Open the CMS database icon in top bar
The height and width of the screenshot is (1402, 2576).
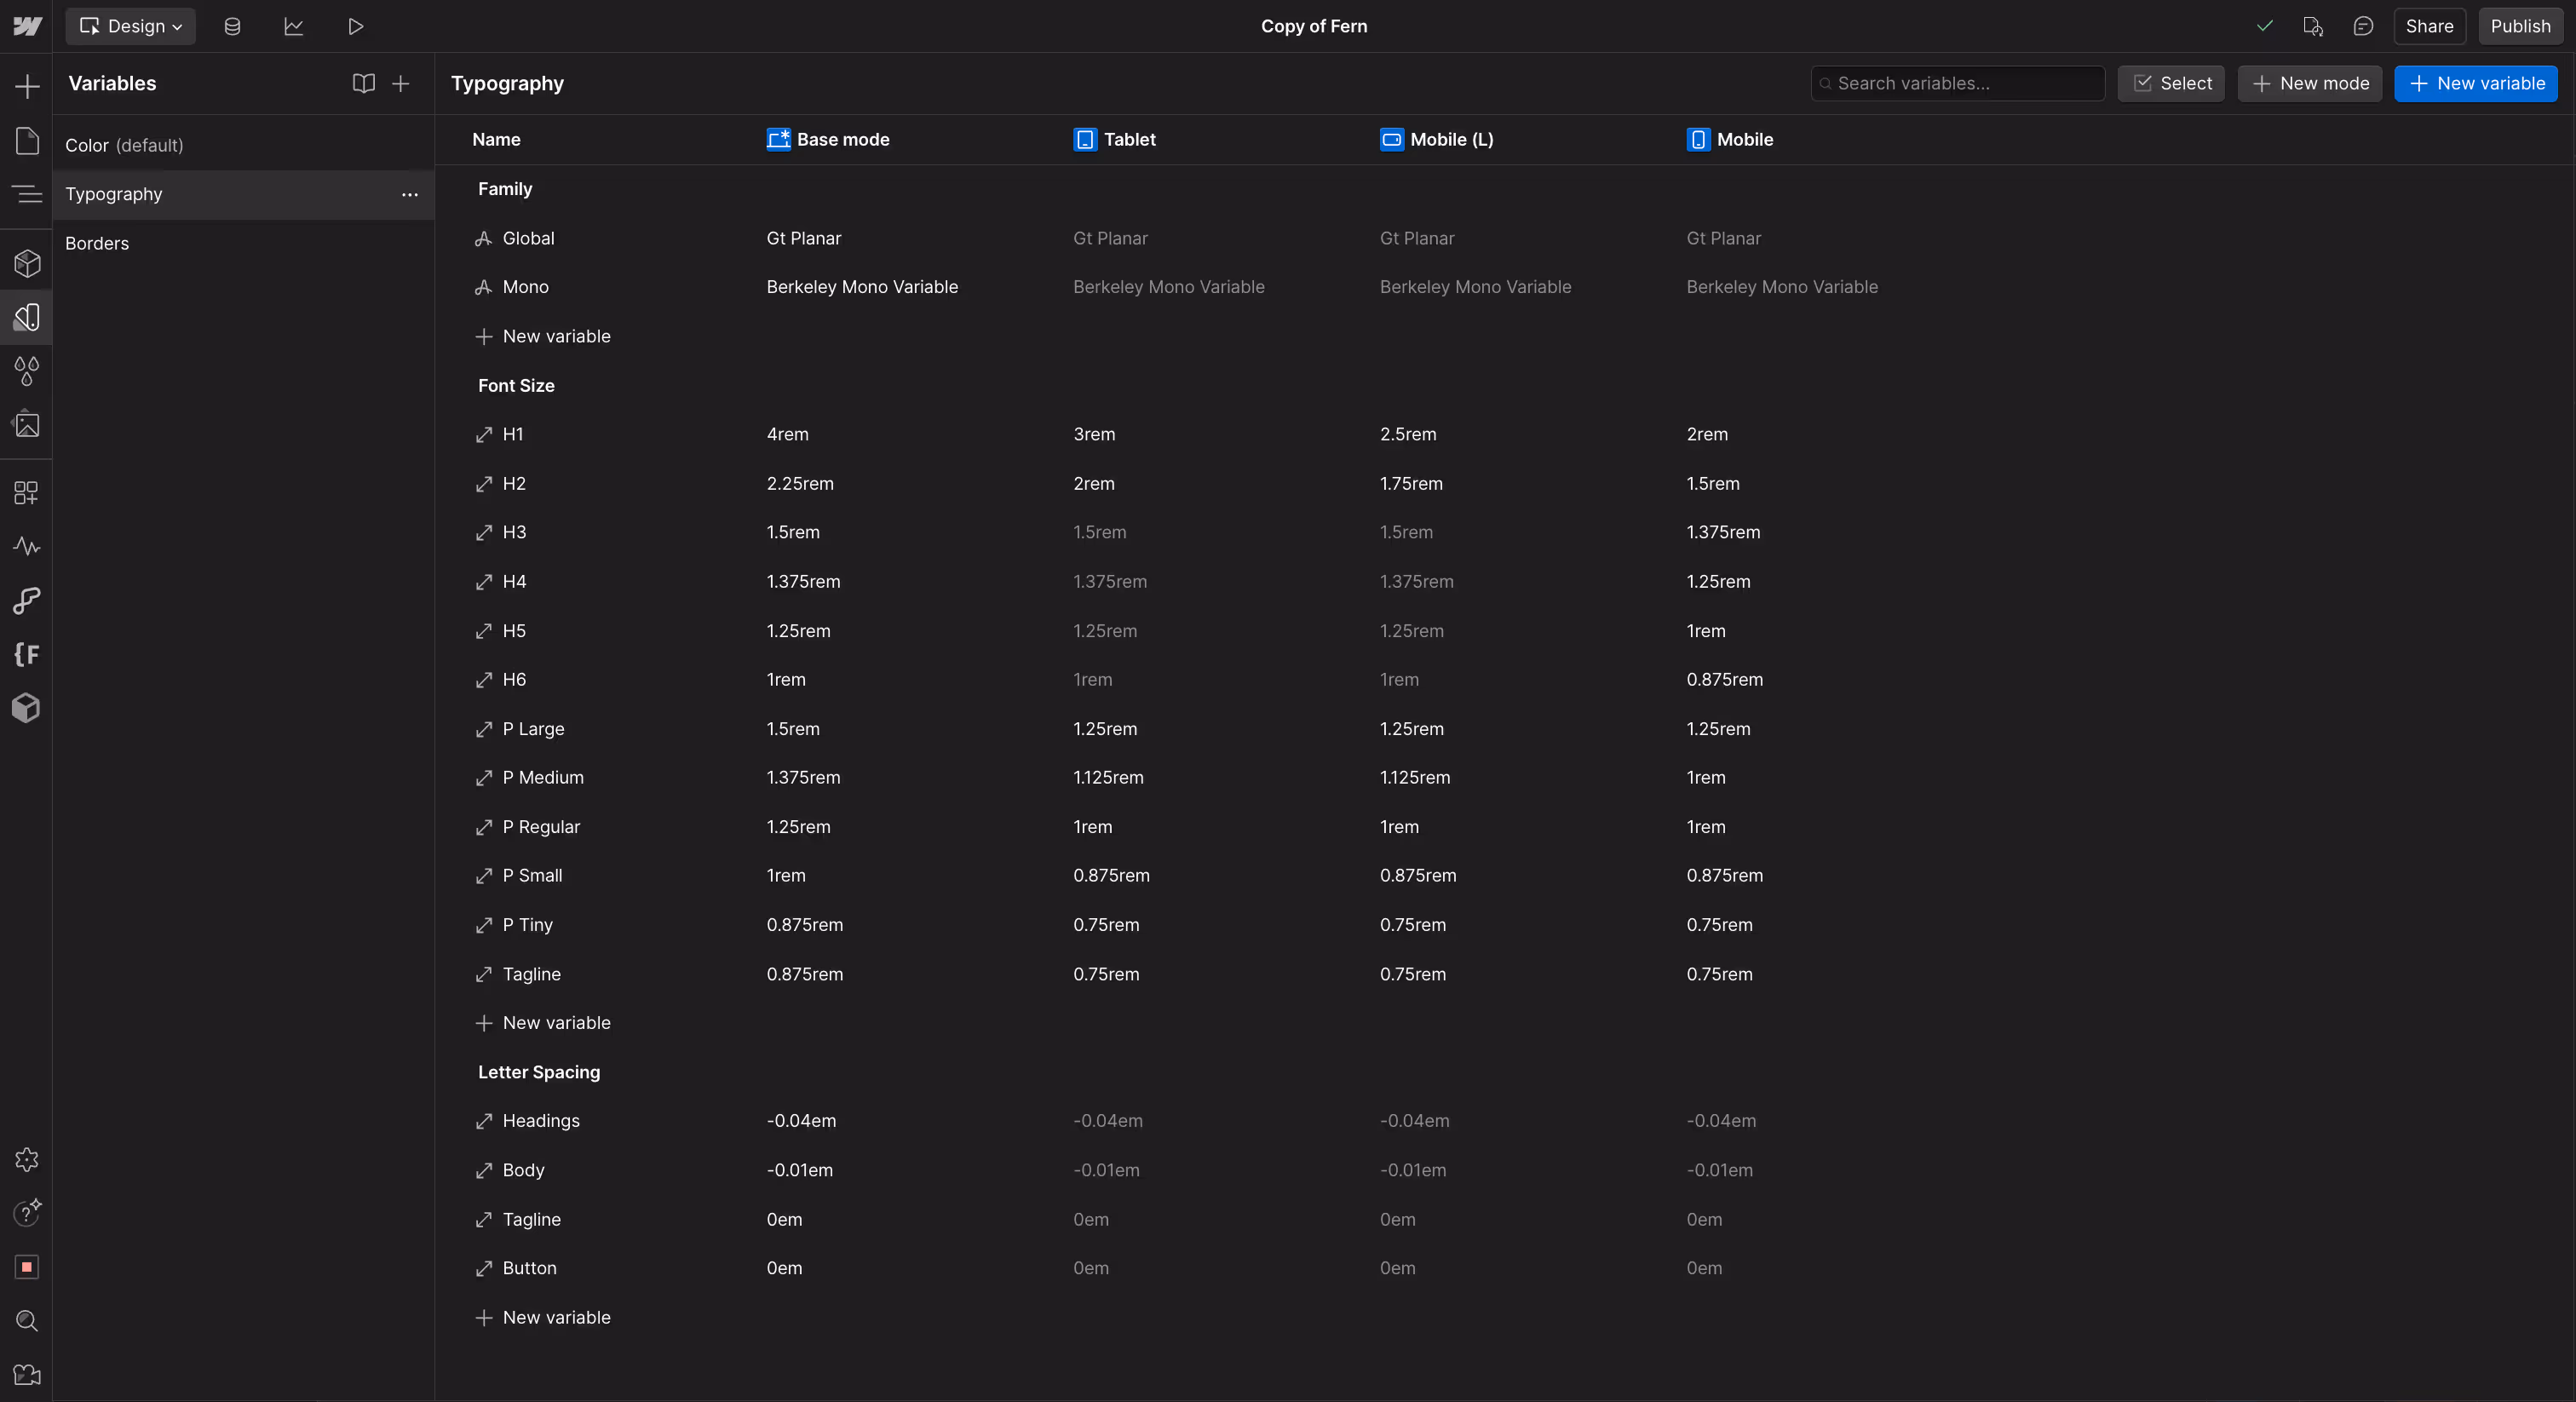pyautogui.click(x=232, y=26)
